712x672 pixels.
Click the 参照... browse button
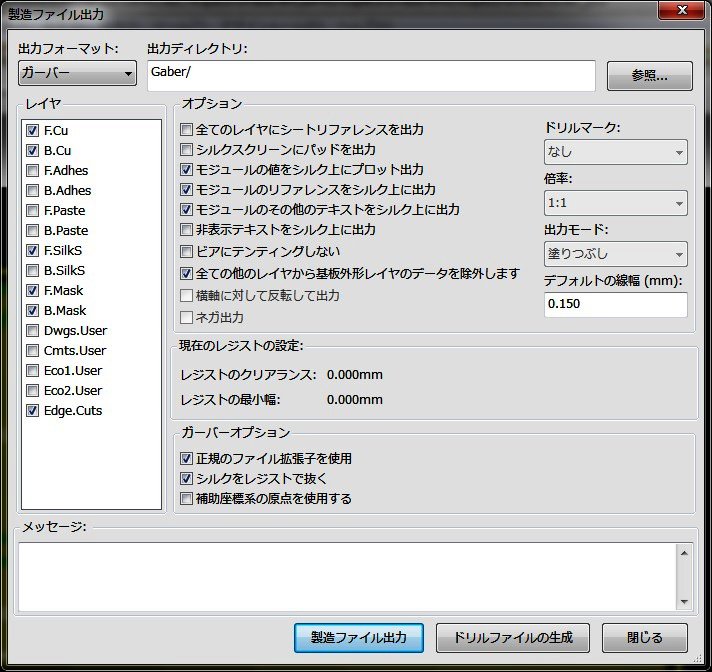click(650, 76)
